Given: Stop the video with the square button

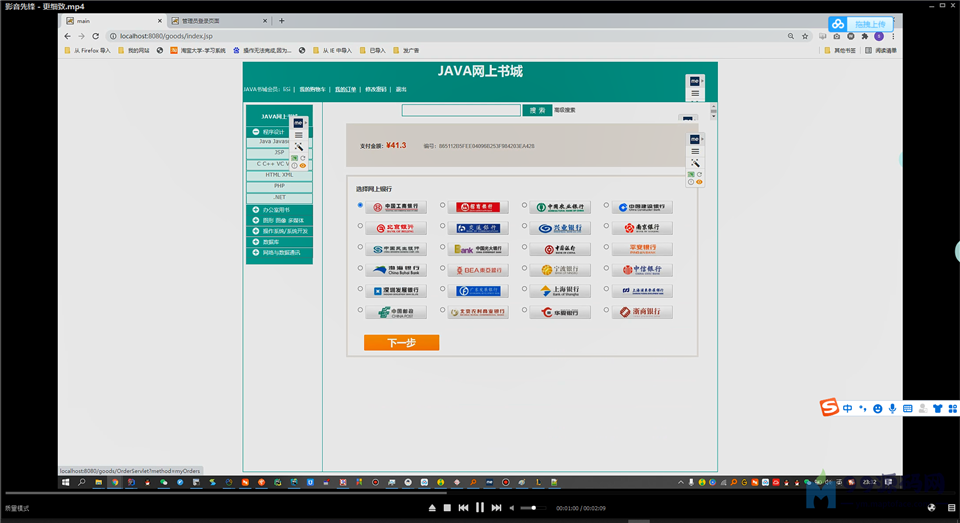Looking at the screenshot, I should click(447, 508).
